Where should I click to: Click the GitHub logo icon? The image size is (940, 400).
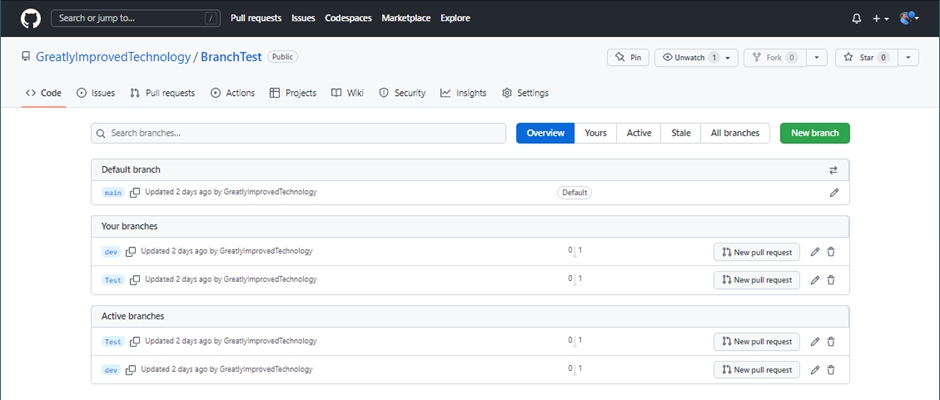pos(31,18)
